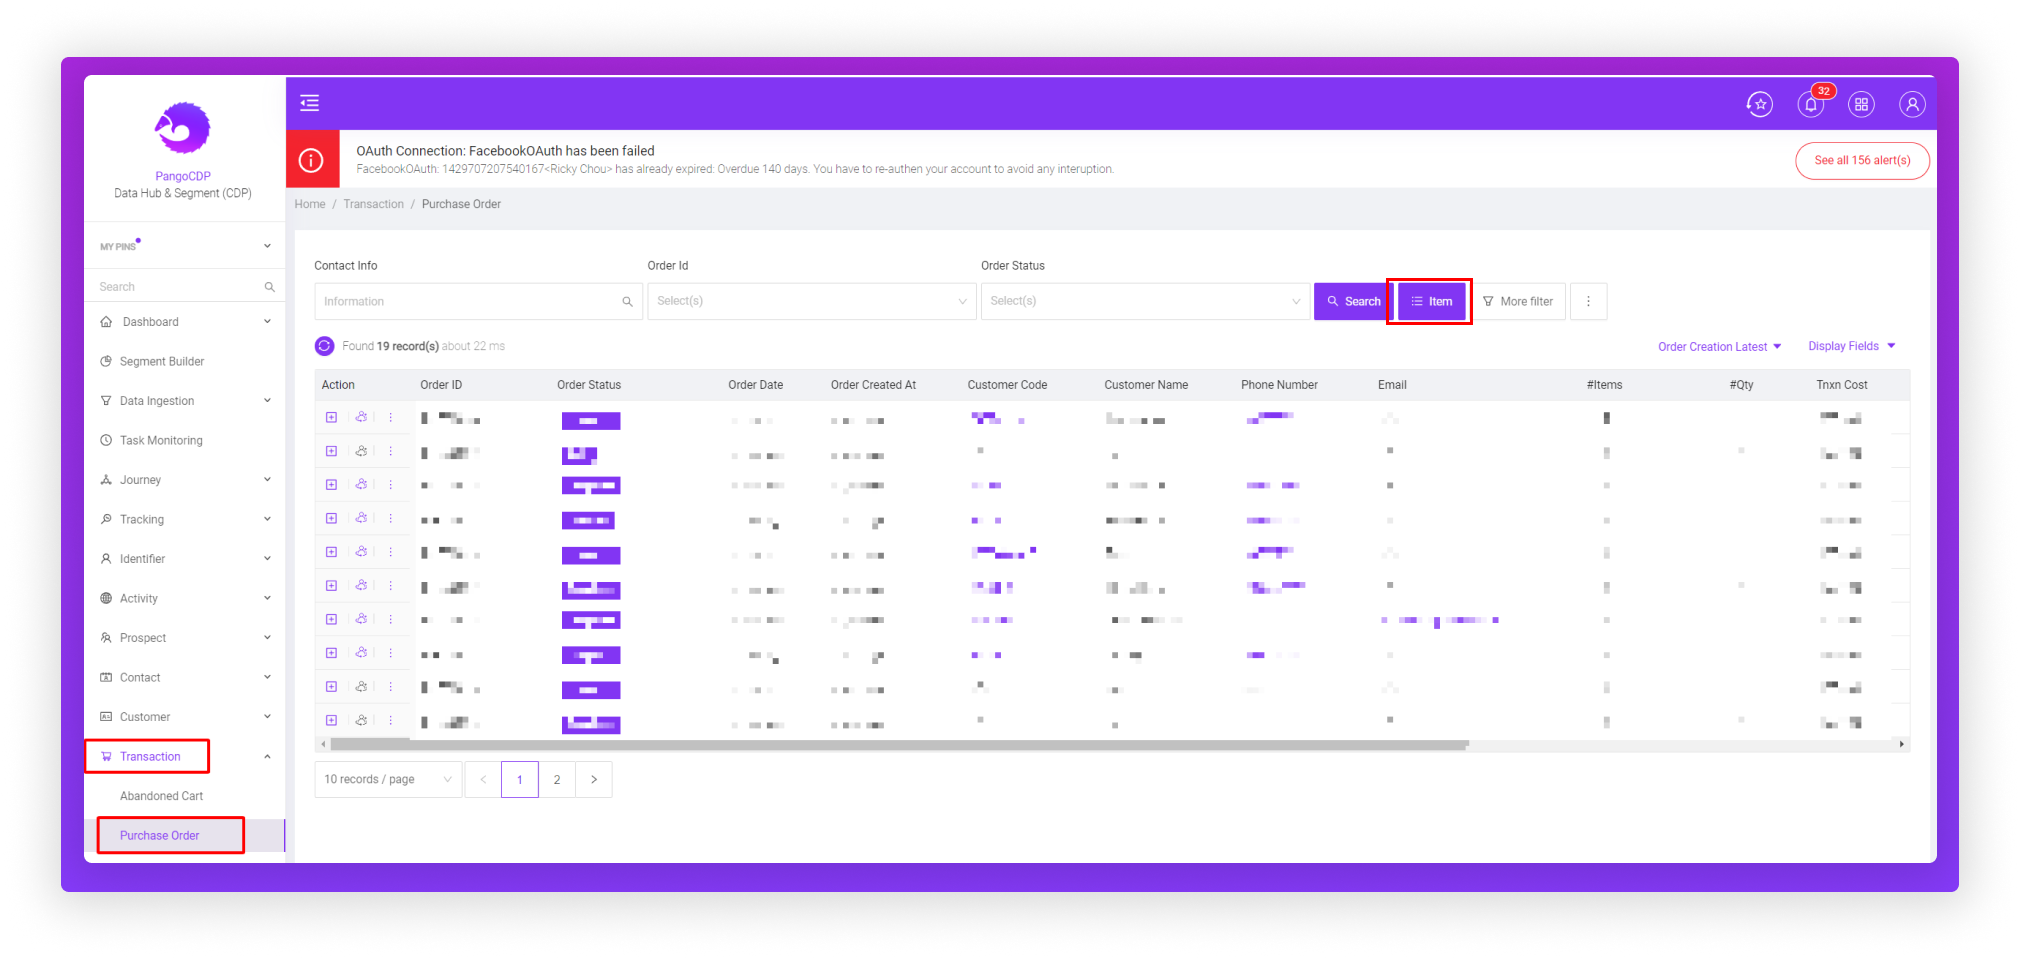Click the purple Search button

[x=1352, y=301]
